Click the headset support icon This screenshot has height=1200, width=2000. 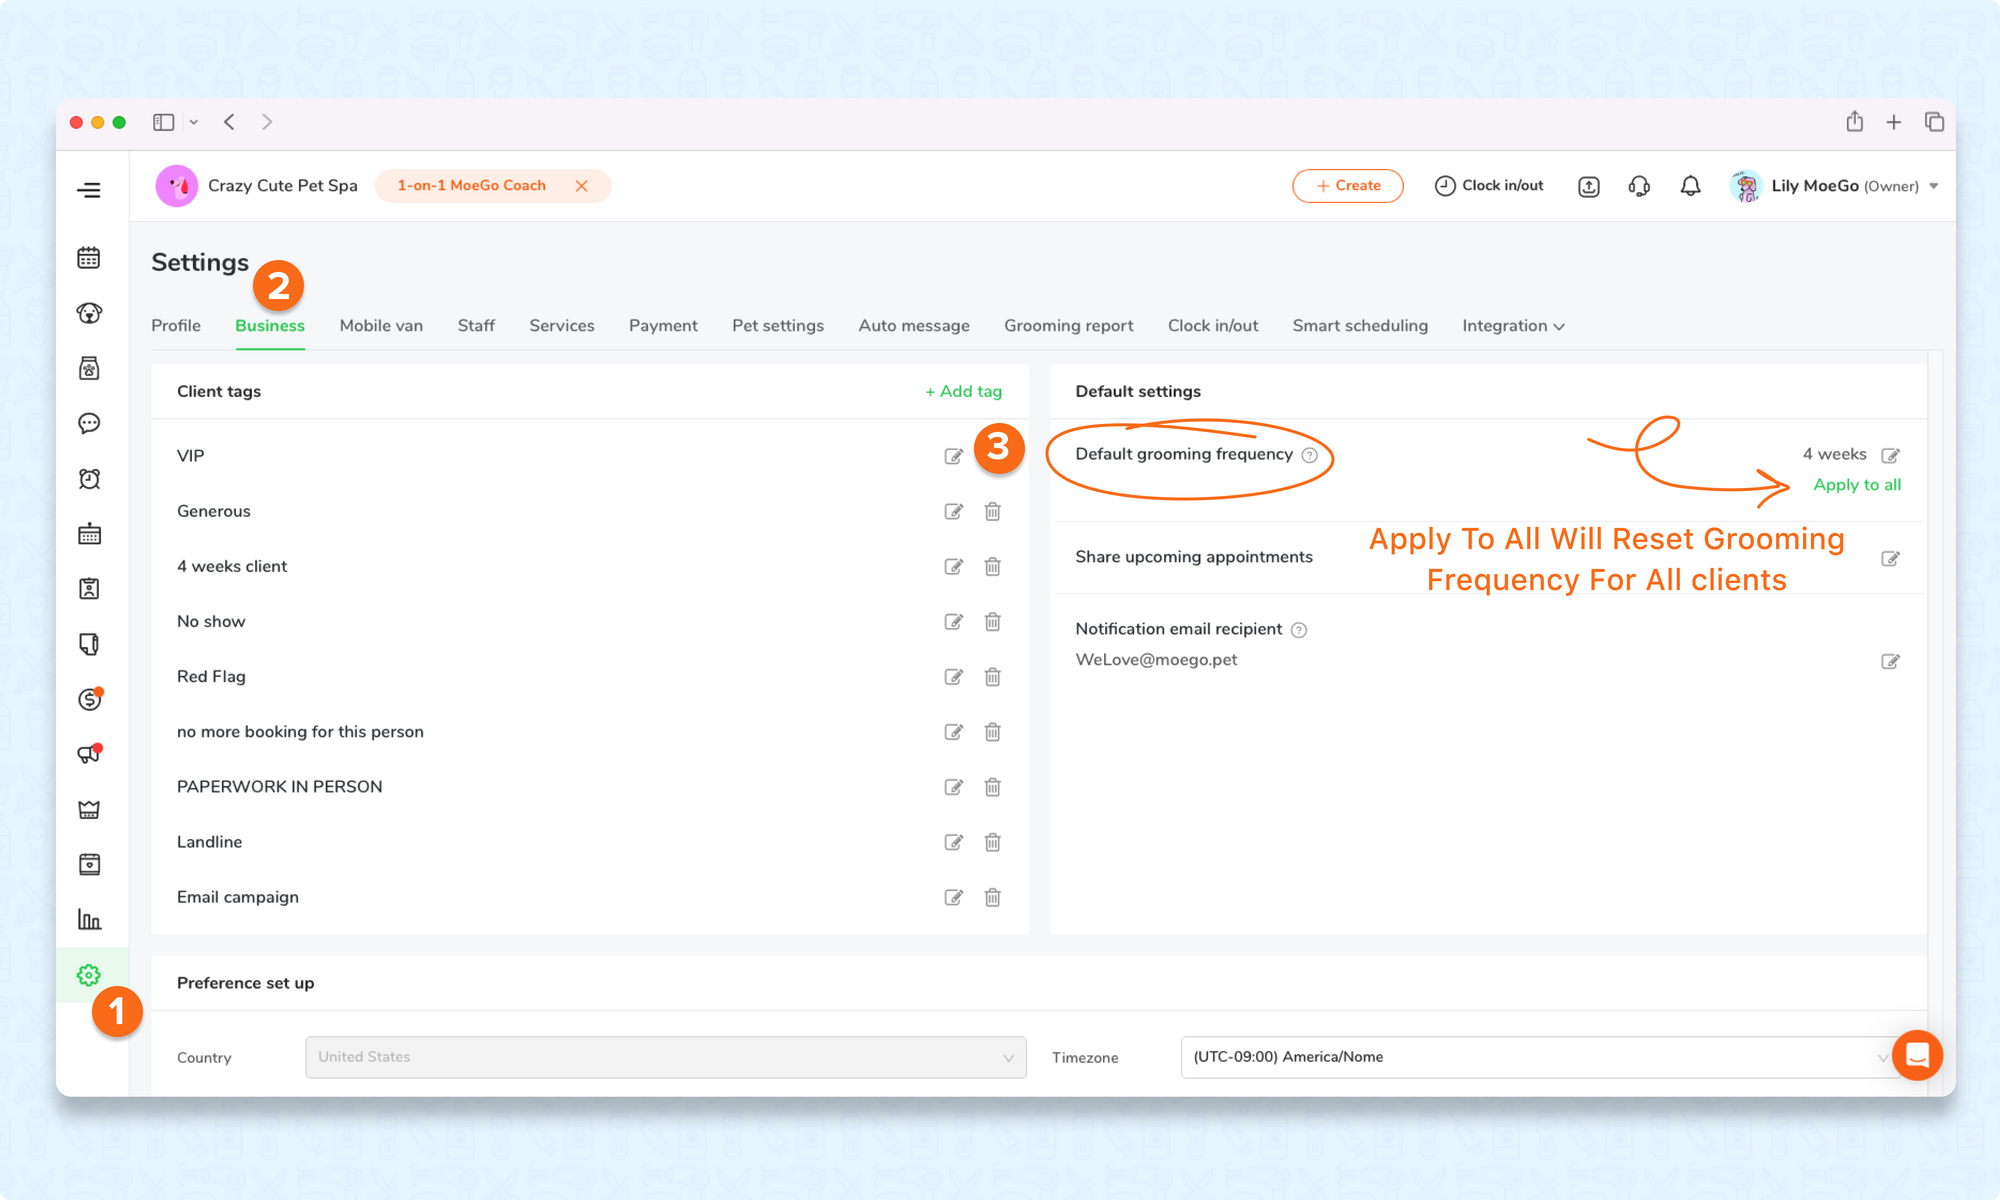pyautogui.click(x=1639, y=186)
